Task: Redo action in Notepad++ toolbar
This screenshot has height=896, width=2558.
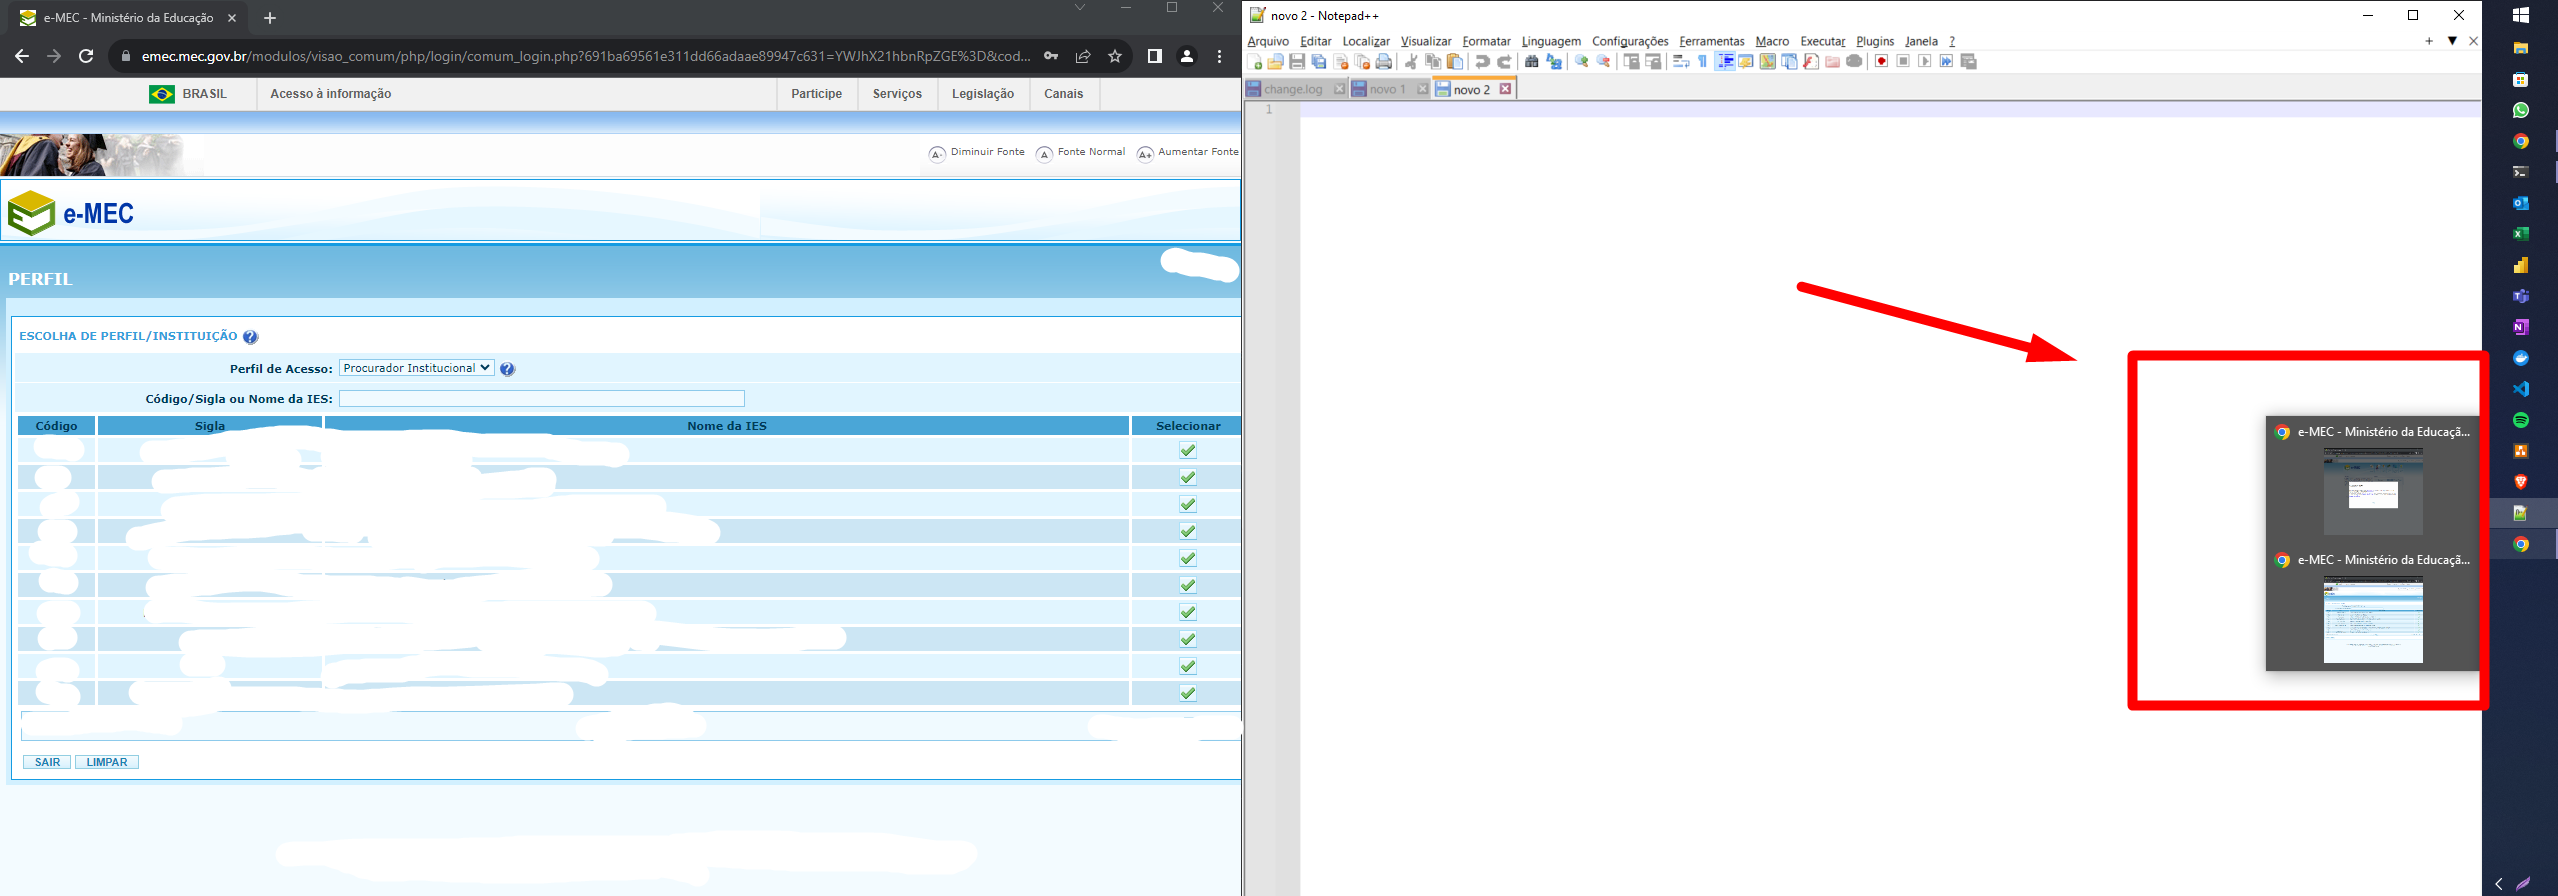Action: [x=1504, y=61]
